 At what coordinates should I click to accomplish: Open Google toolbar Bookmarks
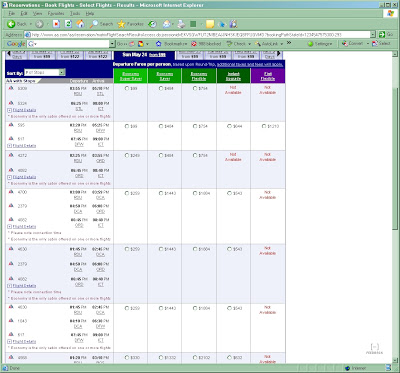171,44
